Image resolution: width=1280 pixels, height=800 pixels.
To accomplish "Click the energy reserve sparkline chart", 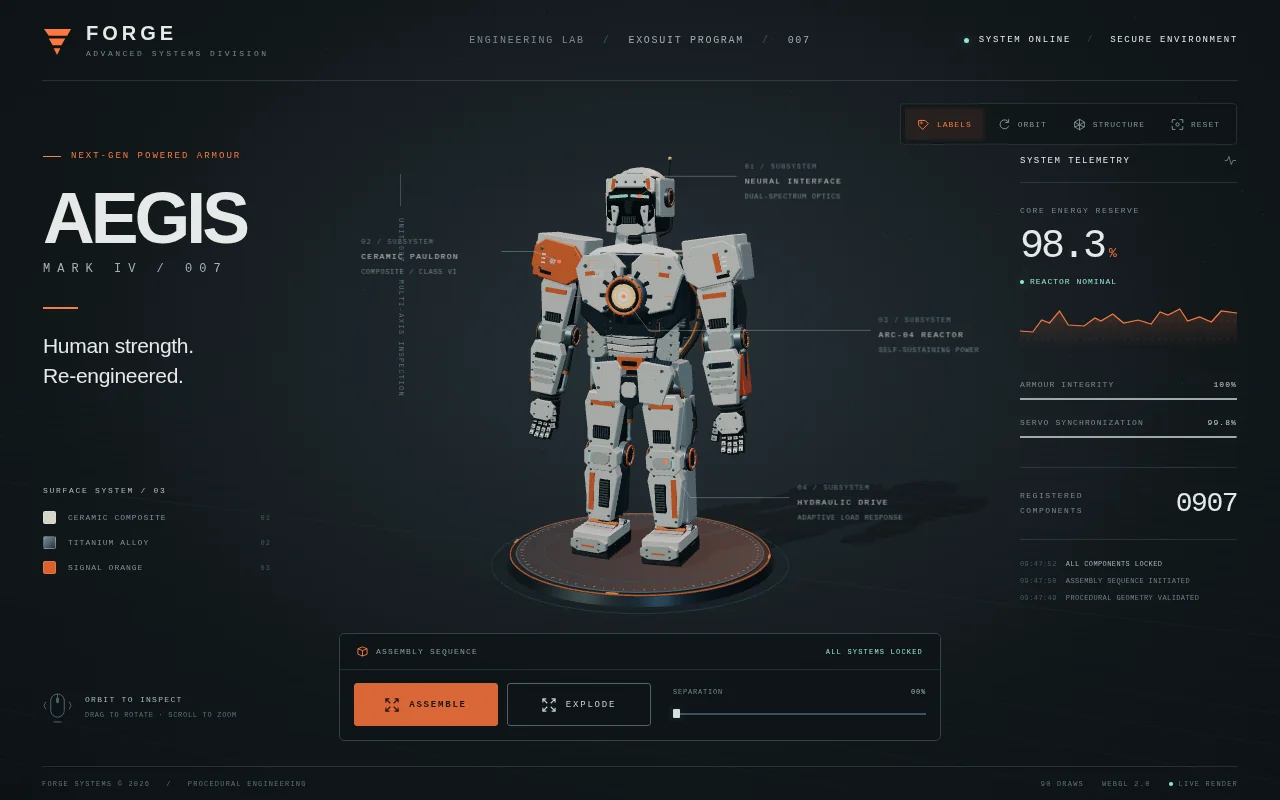I will (x=1128, y=325).
